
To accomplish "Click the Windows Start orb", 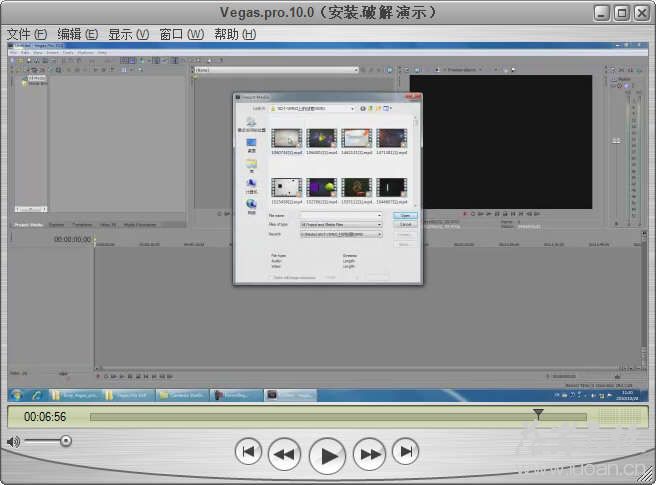I will coord(17,395).
